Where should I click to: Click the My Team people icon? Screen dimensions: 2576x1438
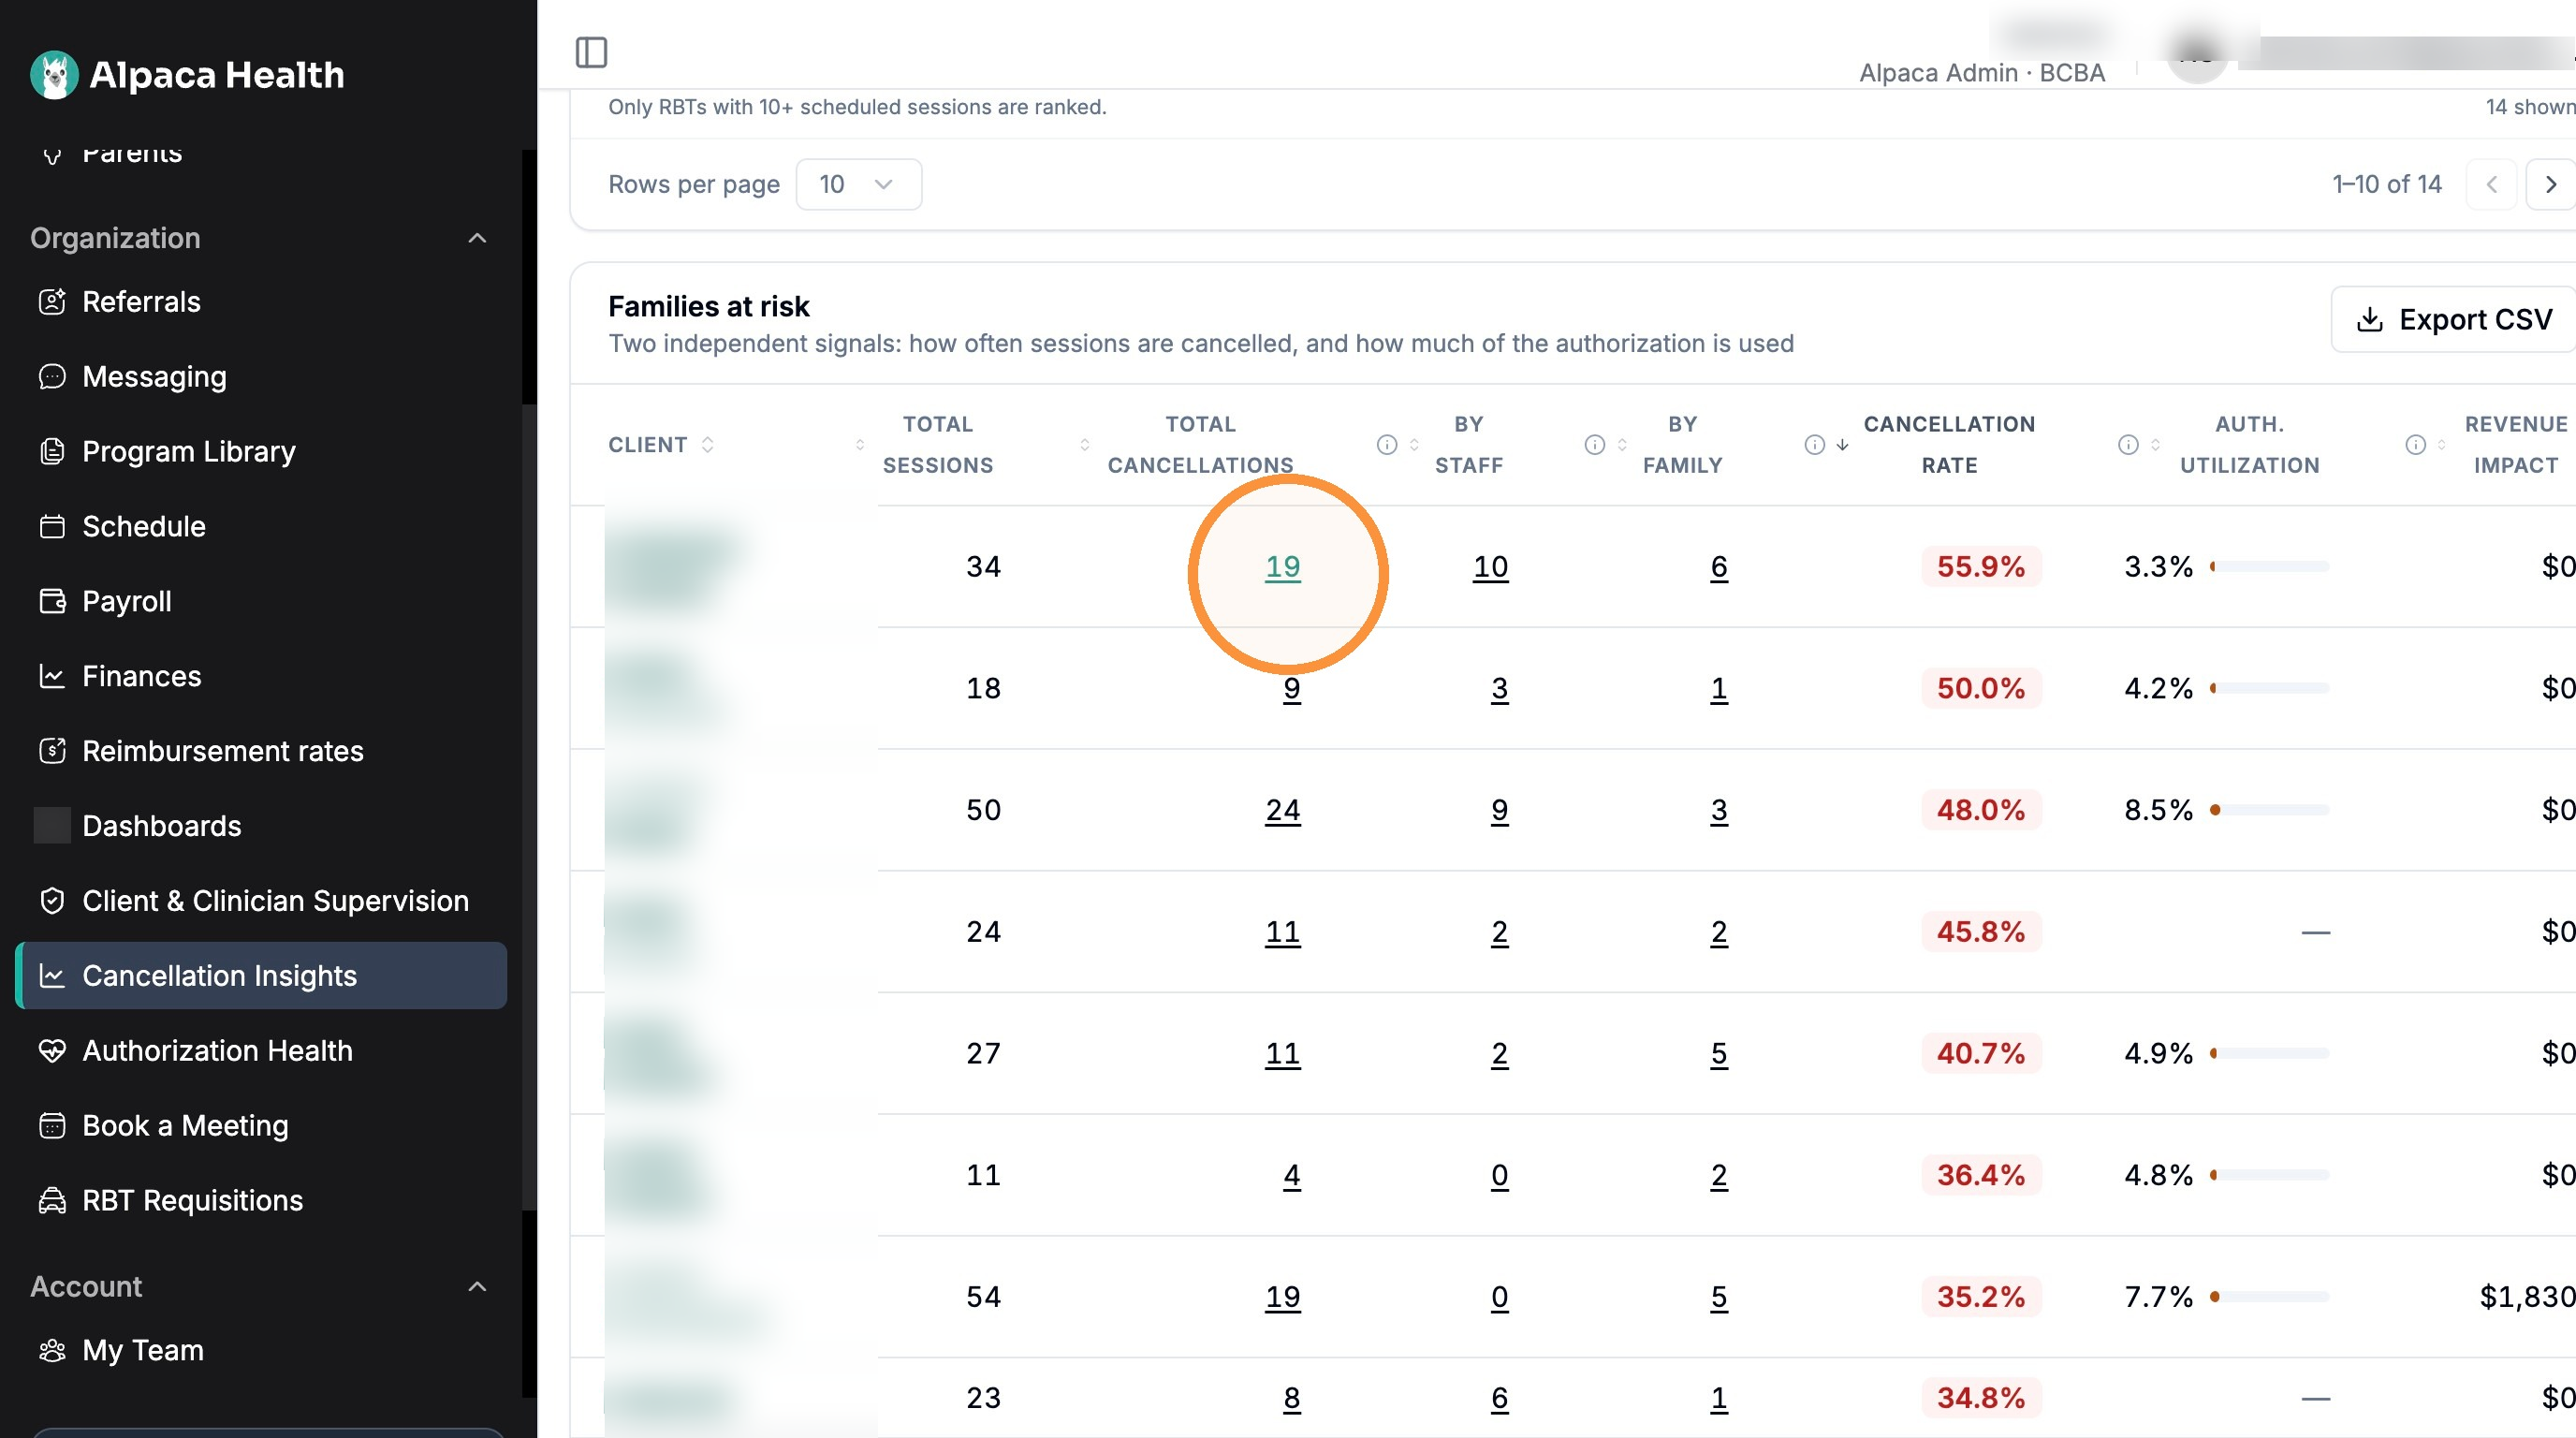point(52,1351)
